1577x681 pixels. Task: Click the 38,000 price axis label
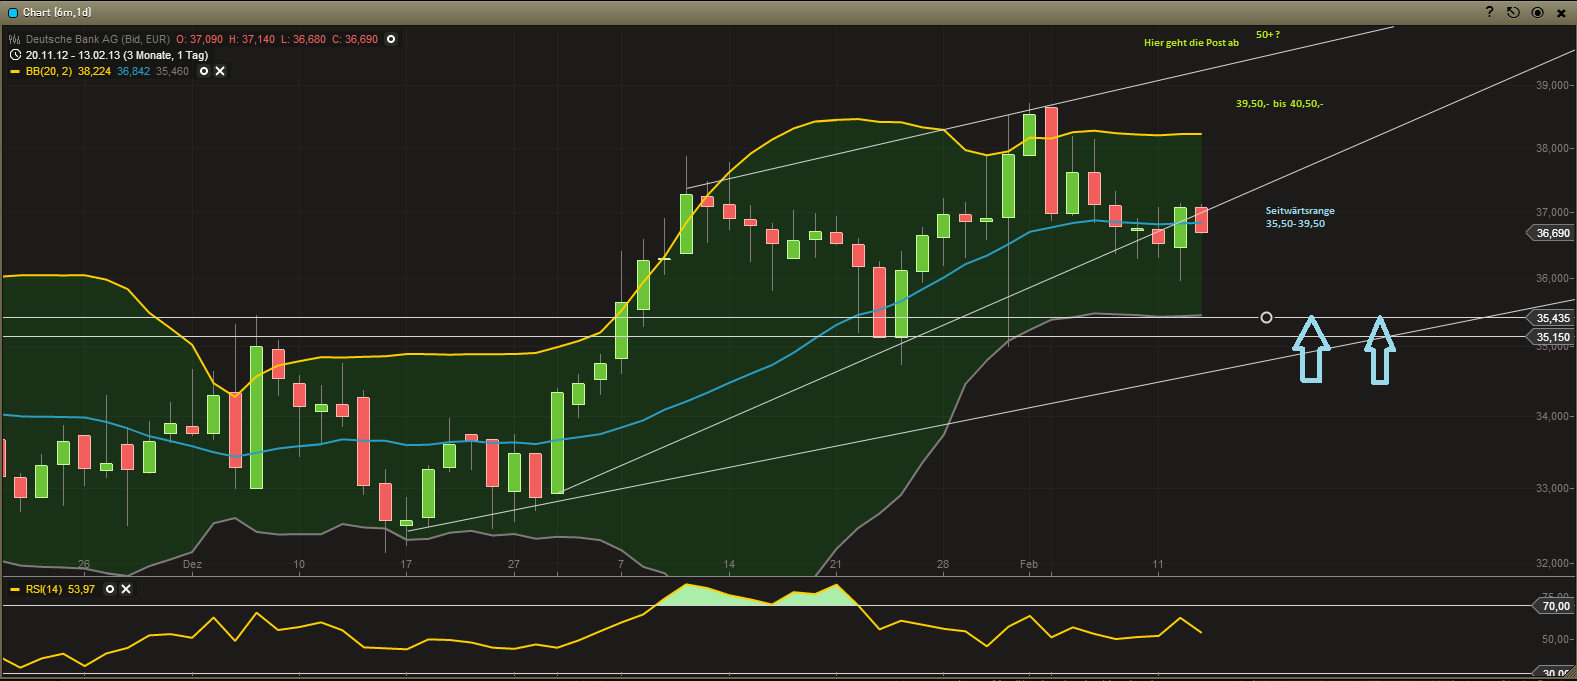point(1553,148)
